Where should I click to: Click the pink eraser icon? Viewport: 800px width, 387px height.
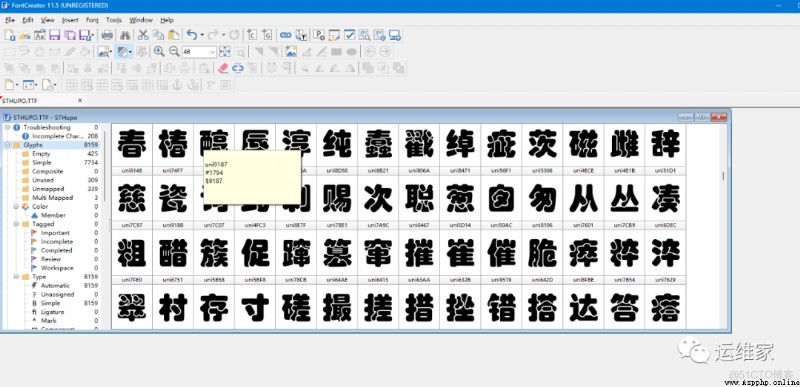pos(223,67)
